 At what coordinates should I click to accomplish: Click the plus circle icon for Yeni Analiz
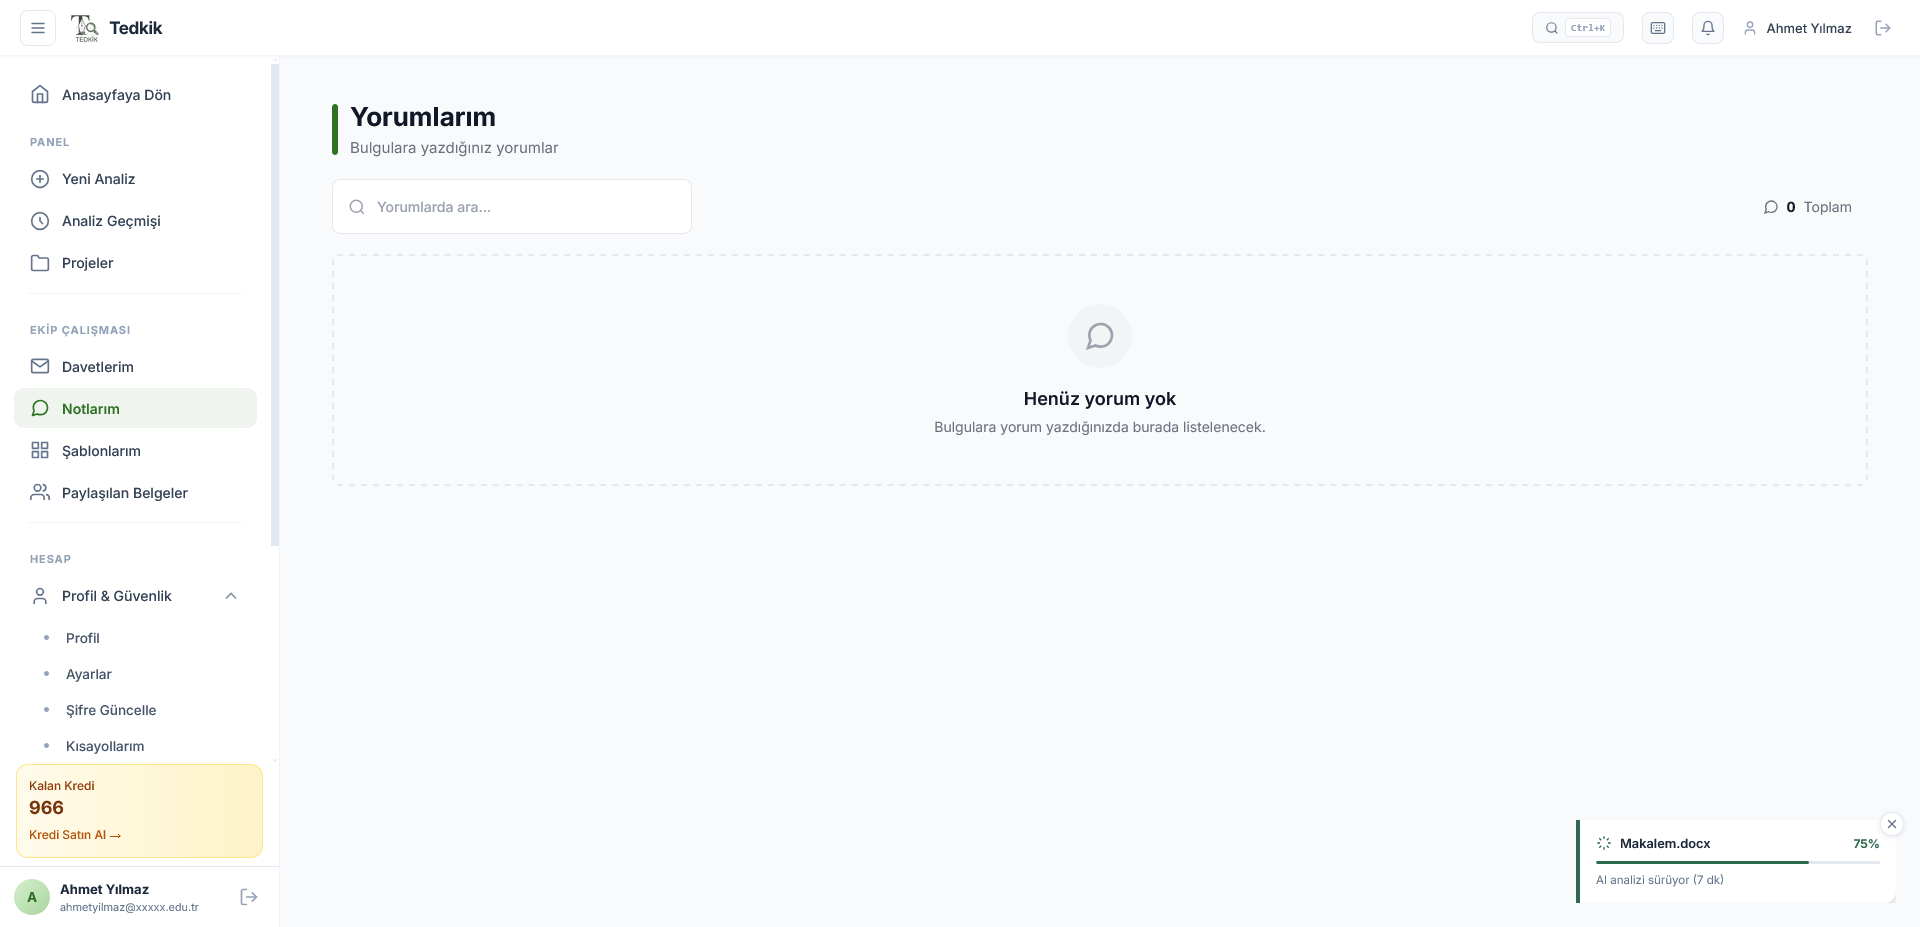40,179
